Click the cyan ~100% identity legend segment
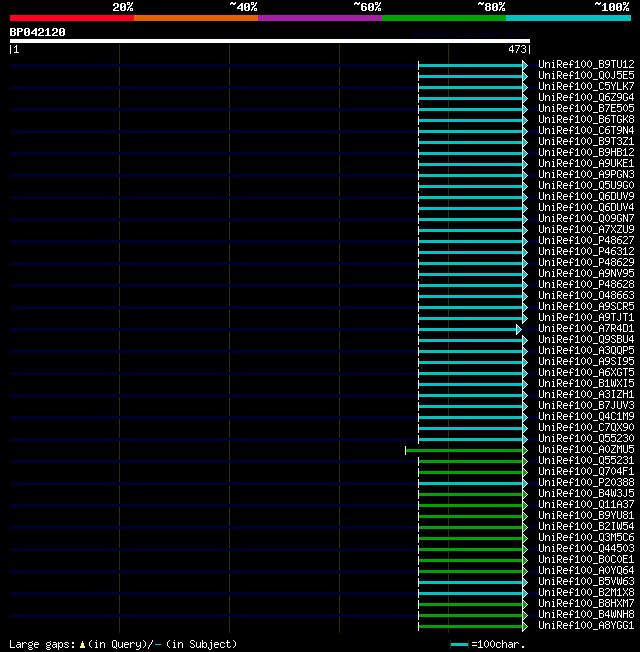 [x=568, y=18]
